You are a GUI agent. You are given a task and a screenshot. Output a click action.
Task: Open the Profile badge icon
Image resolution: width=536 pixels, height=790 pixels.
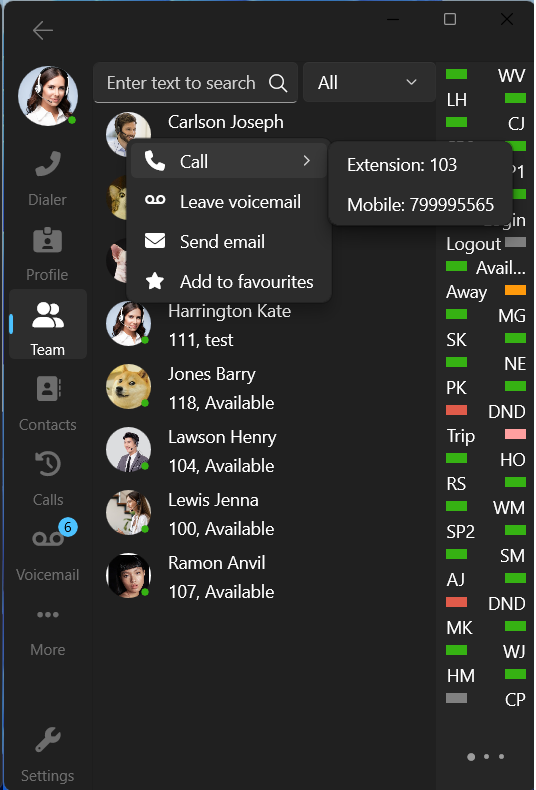tap(48, 240)
